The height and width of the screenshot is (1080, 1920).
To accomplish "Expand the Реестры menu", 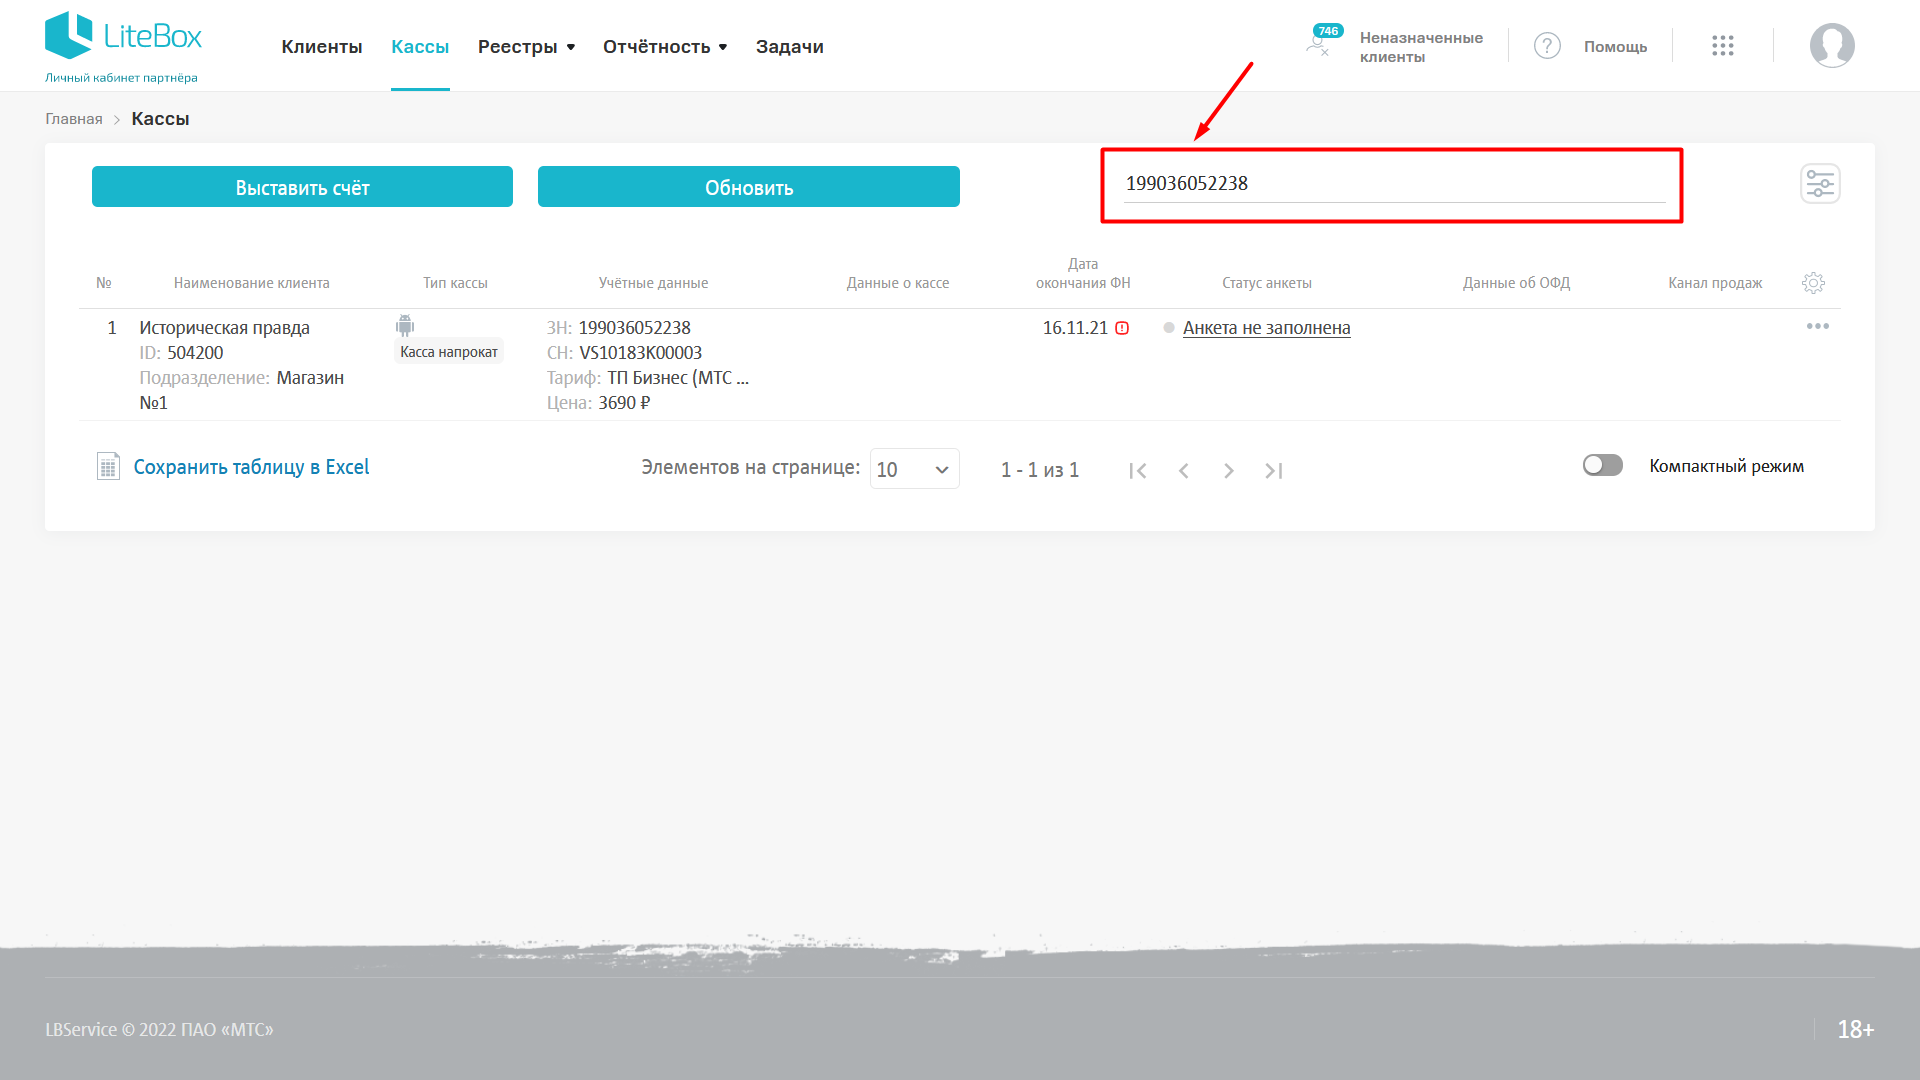I will [x=527, y=47].
